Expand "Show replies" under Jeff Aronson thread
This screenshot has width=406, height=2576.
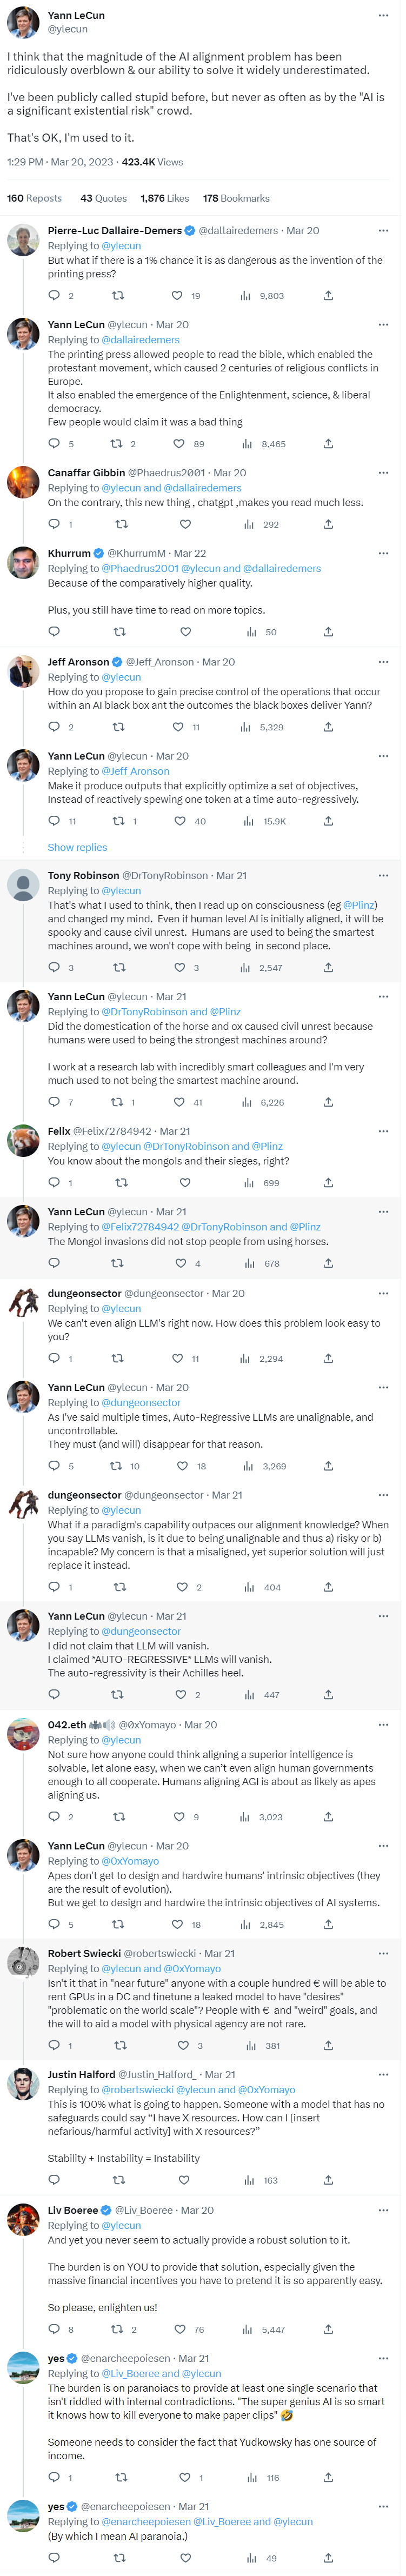click(77, 848)
